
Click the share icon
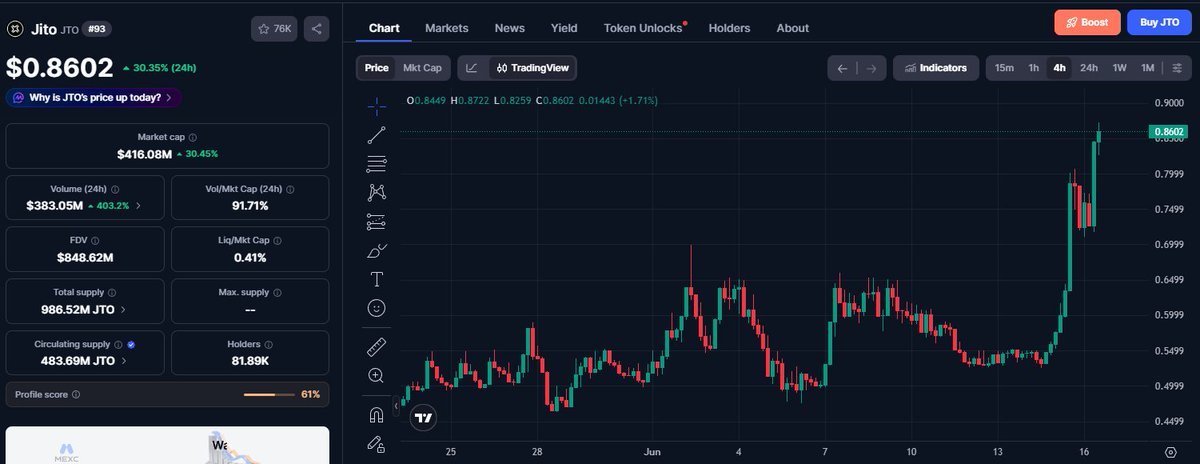point(316,29)
